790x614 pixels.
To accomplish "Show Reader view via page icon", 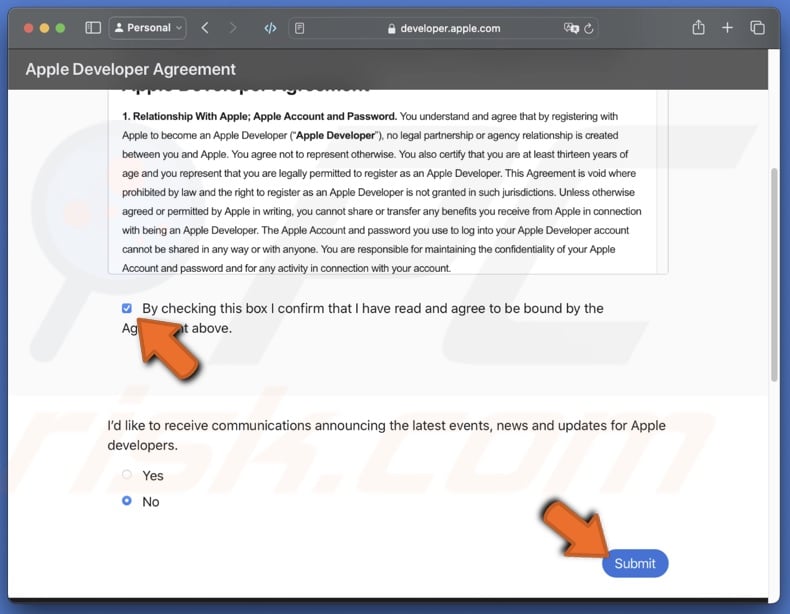I will point(299,28).
